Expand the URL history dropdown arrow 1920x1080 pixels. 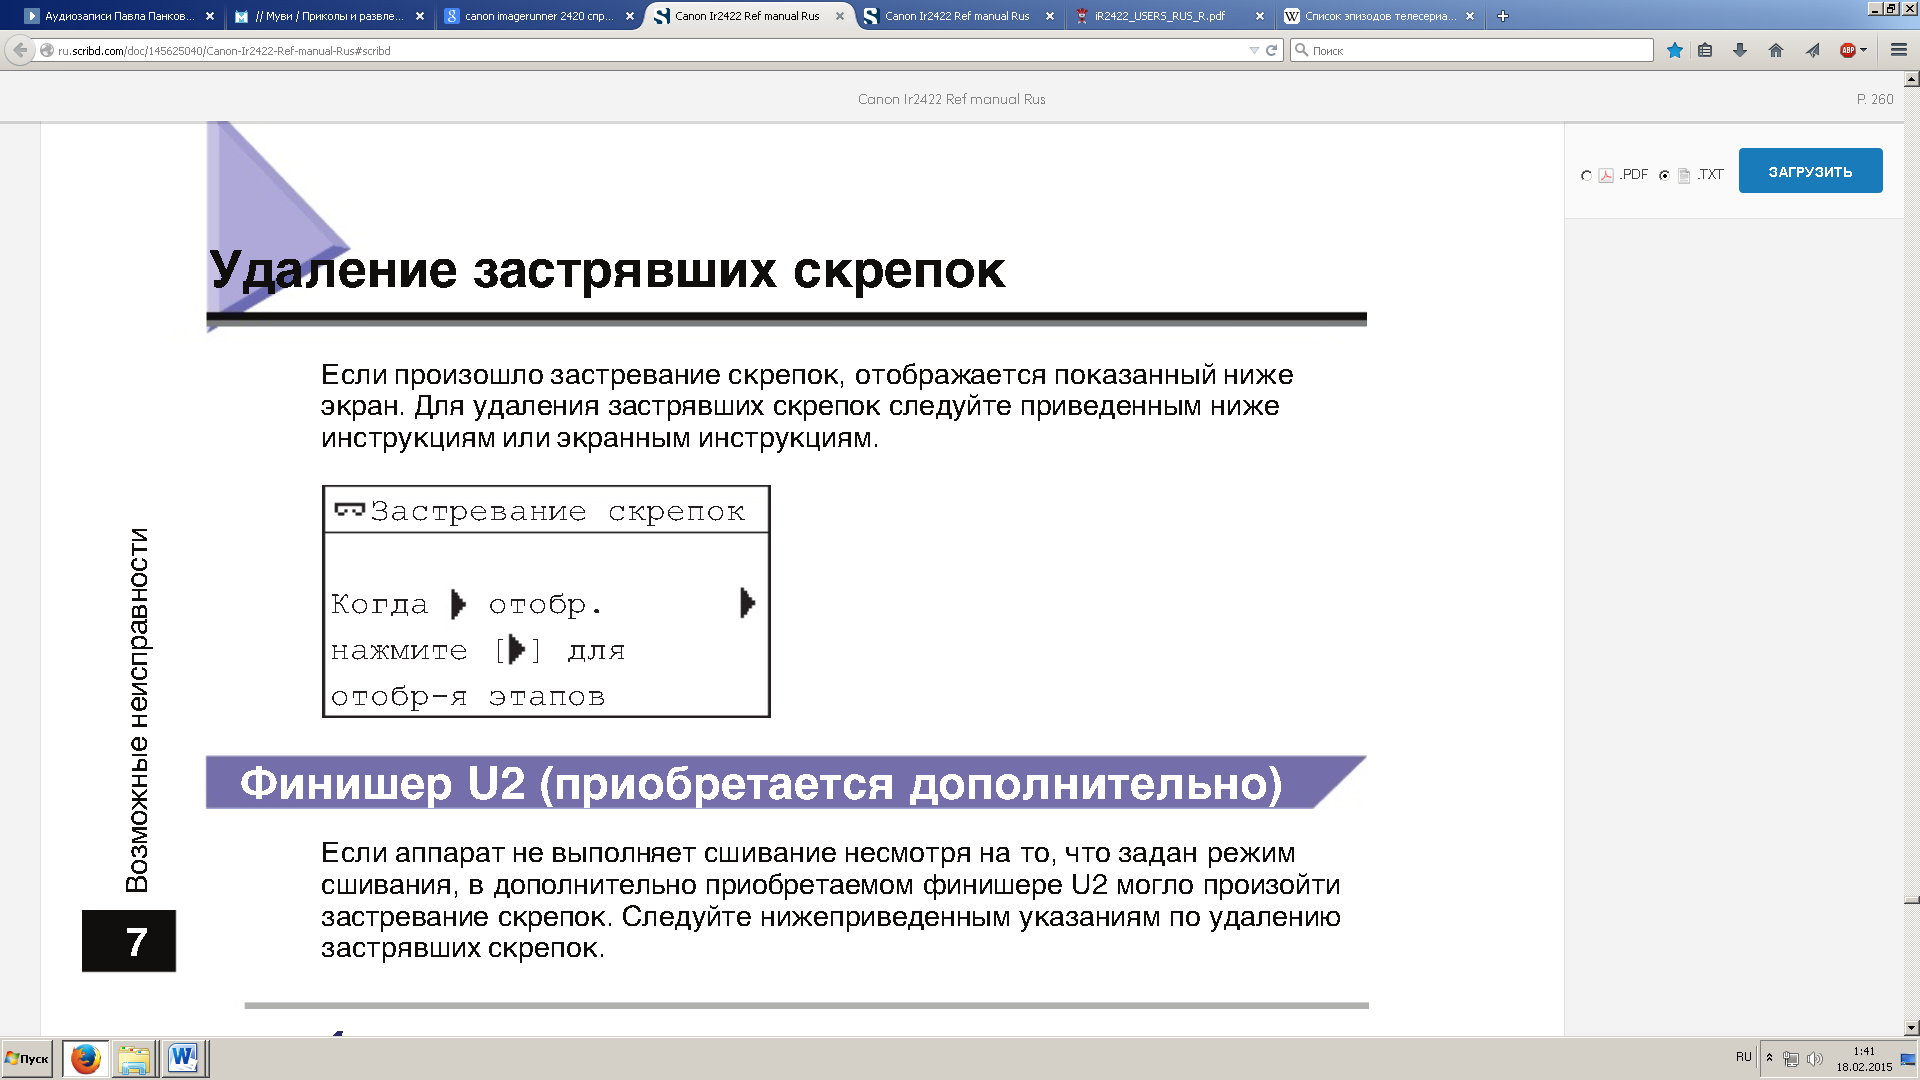[x=1254, y=50]
